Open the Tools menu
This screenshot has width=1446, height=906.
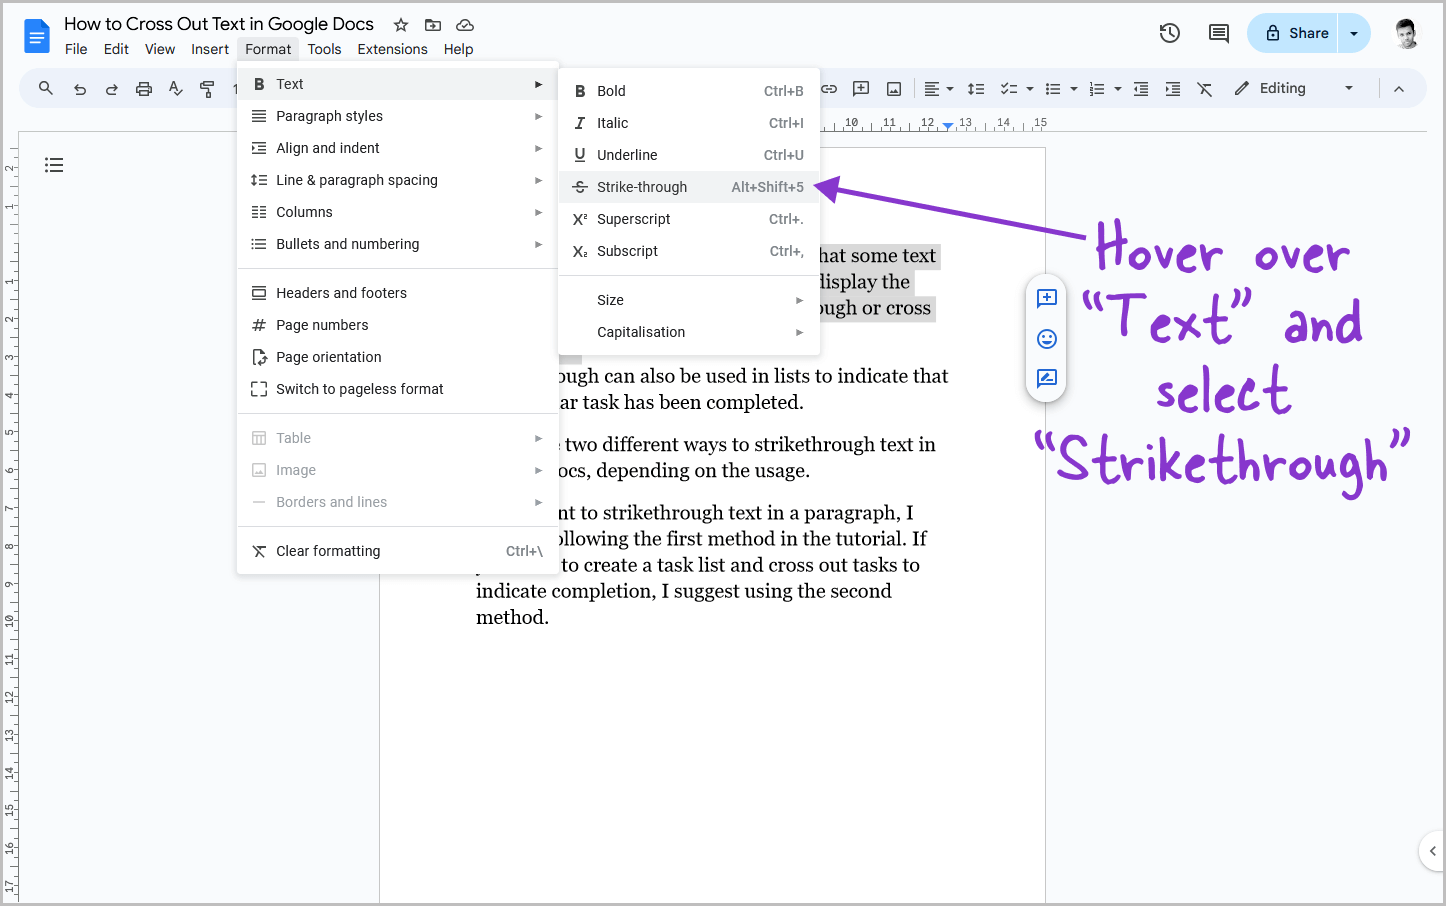tap(324, 49)
